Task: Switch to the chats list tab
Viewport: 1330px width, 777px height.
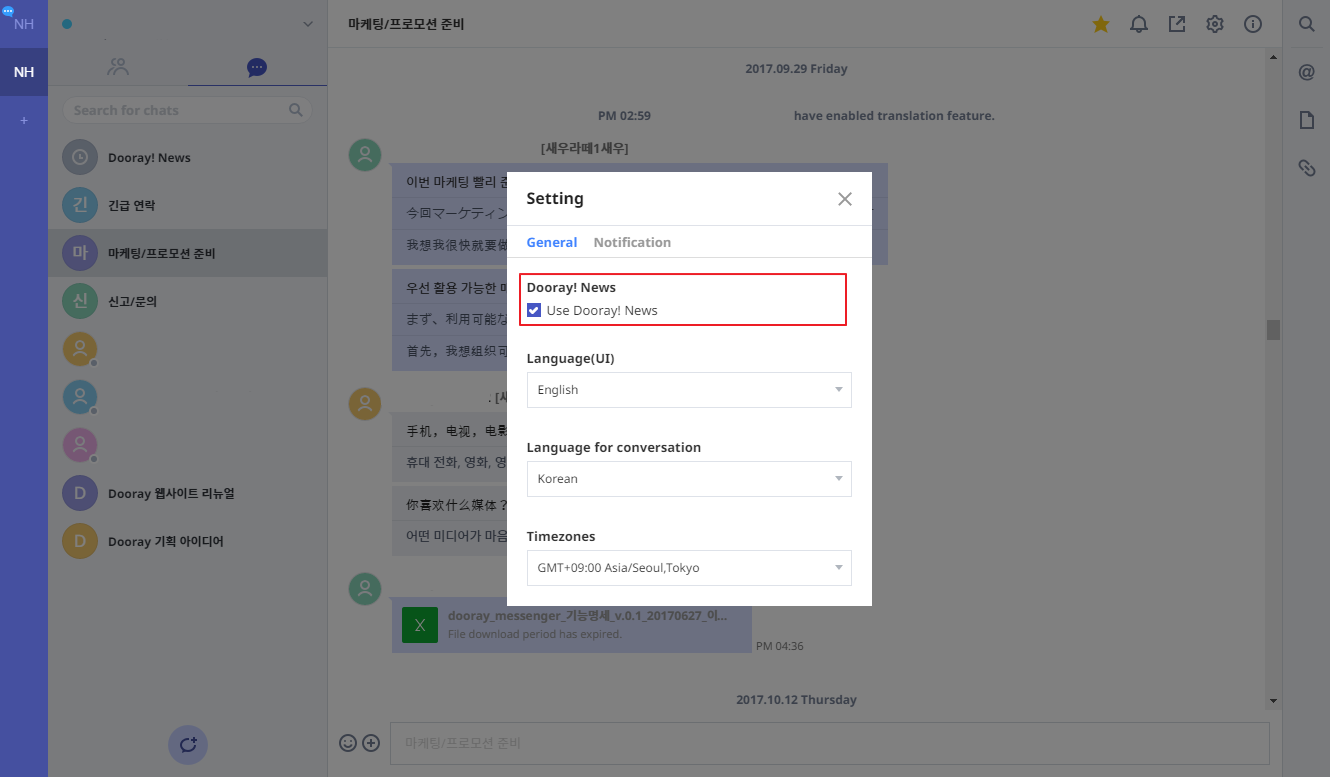Action: point(257,67)
